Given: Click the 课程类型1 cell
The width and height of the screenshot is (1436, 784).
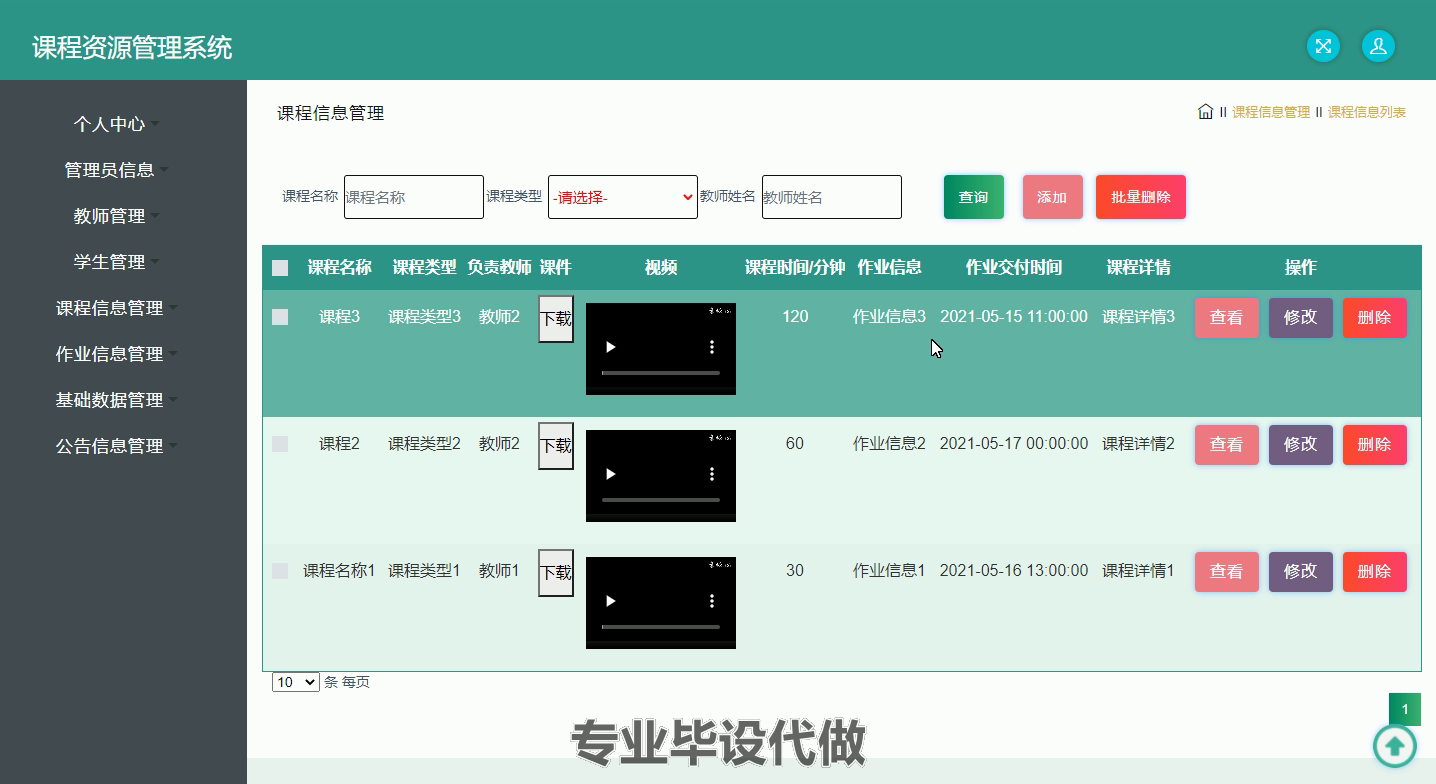Looking at the screenshot, I should tap(424, 571).
